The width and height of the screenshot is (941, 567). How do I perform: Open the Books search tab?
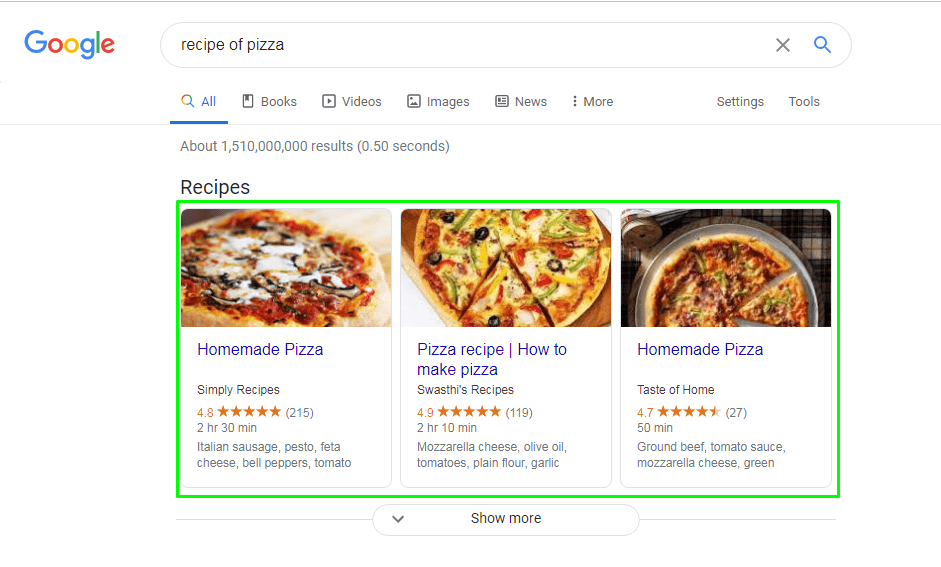point(269,101)
